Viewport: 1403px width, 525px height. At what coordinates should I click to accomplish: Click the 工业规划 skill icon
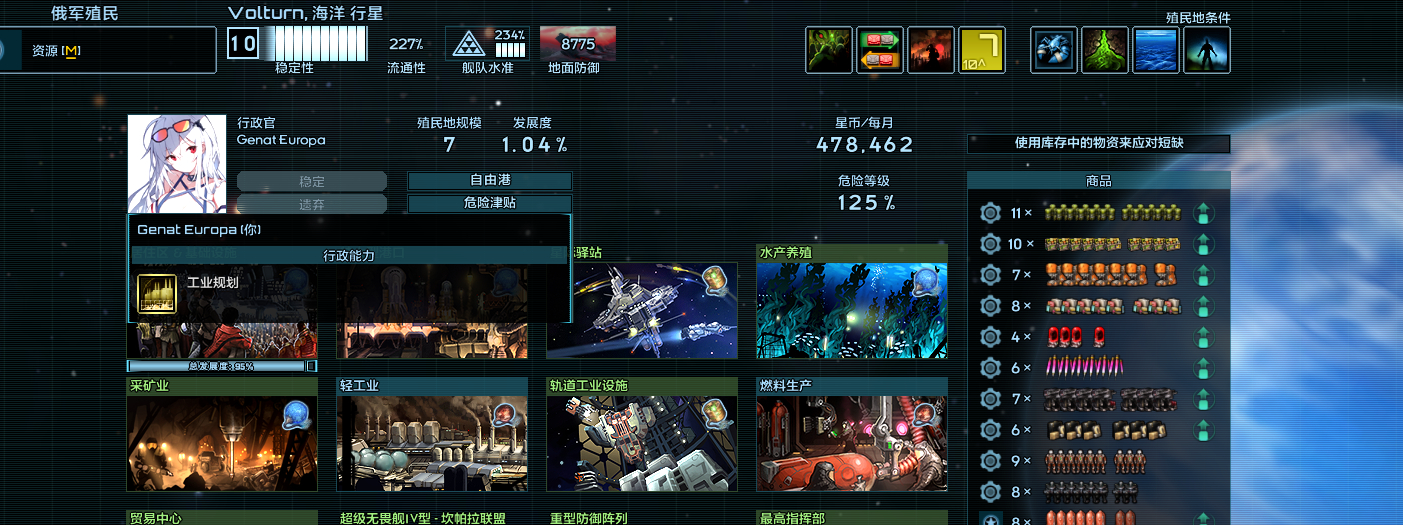(158, 293)
